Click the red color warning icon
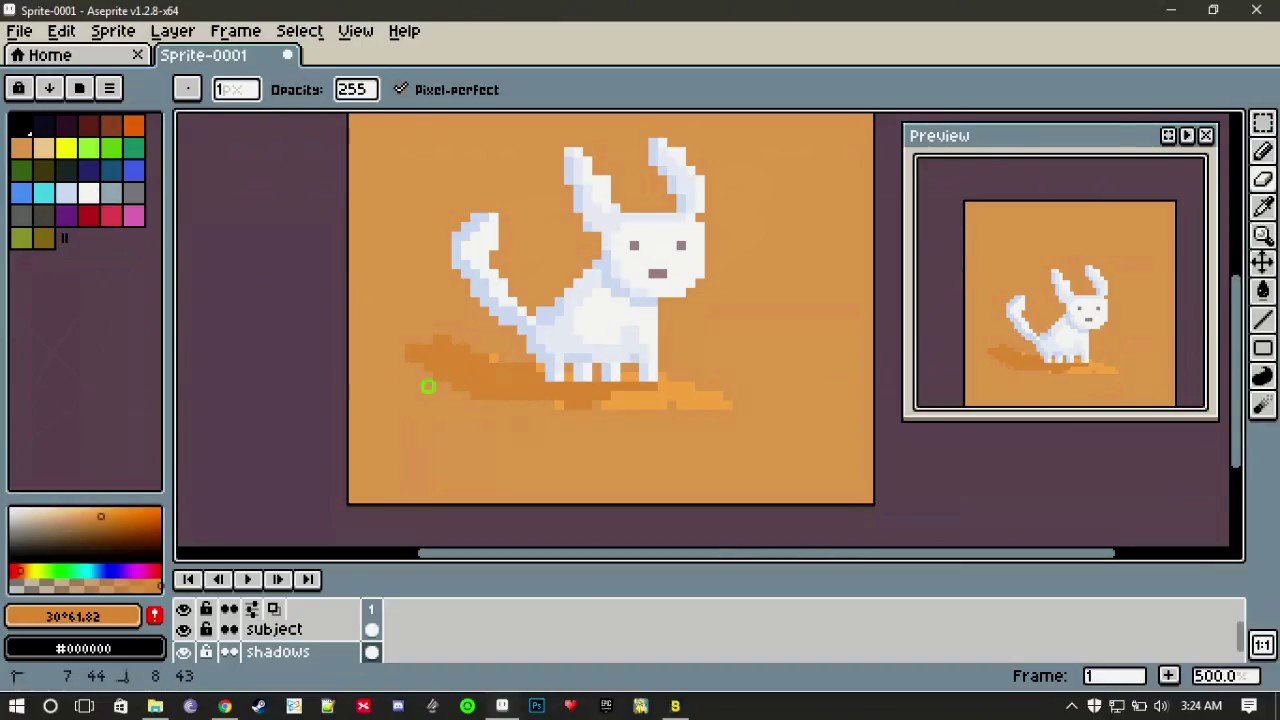Screen dimensions: 1280x720 [x=154, y=615]
